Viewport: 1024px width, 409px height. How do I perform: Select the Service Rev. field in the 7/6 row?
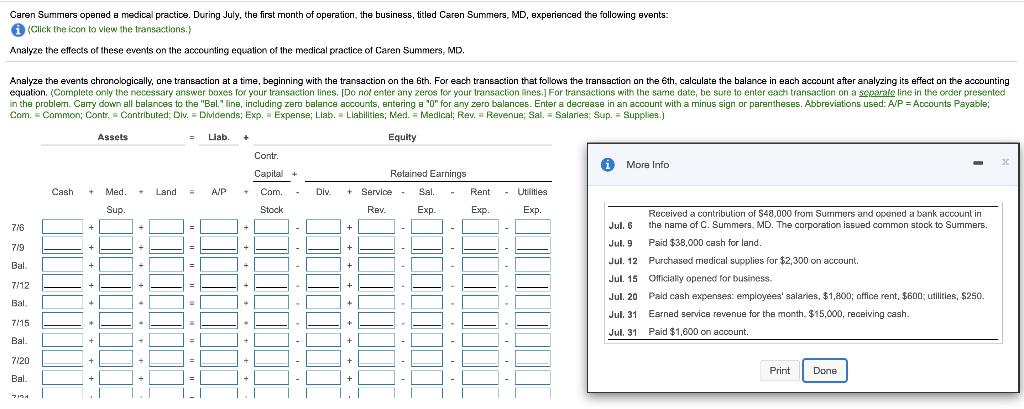point(376,227)
